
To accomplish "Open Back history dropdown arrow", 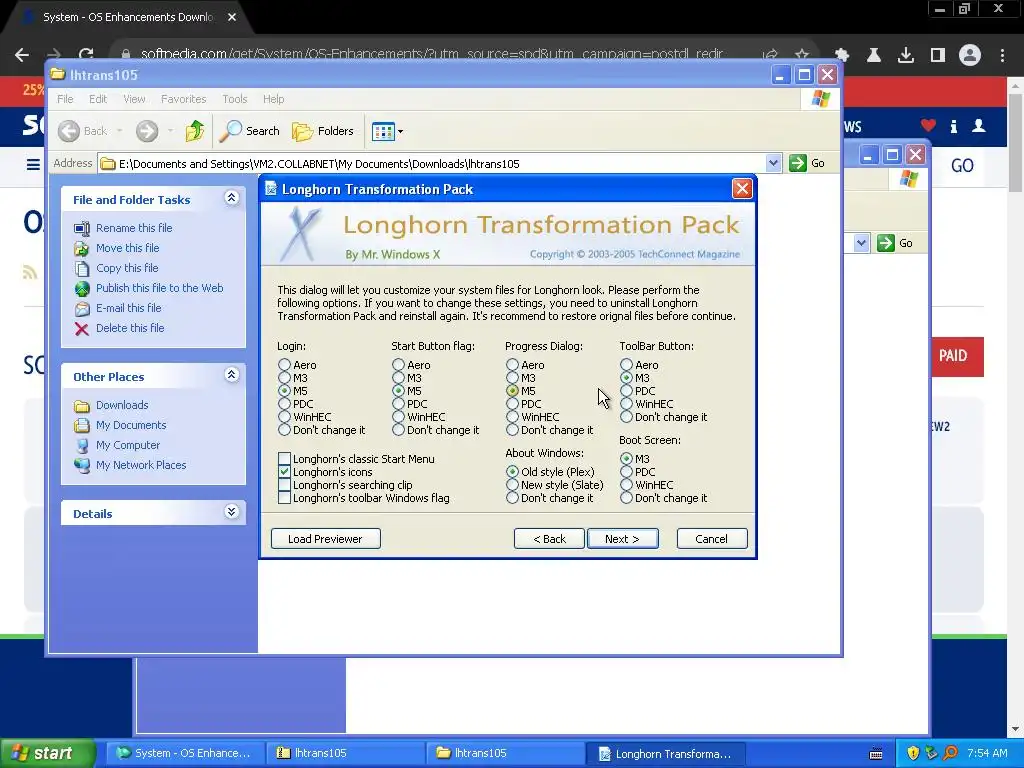I will click(x=120, y=131).
